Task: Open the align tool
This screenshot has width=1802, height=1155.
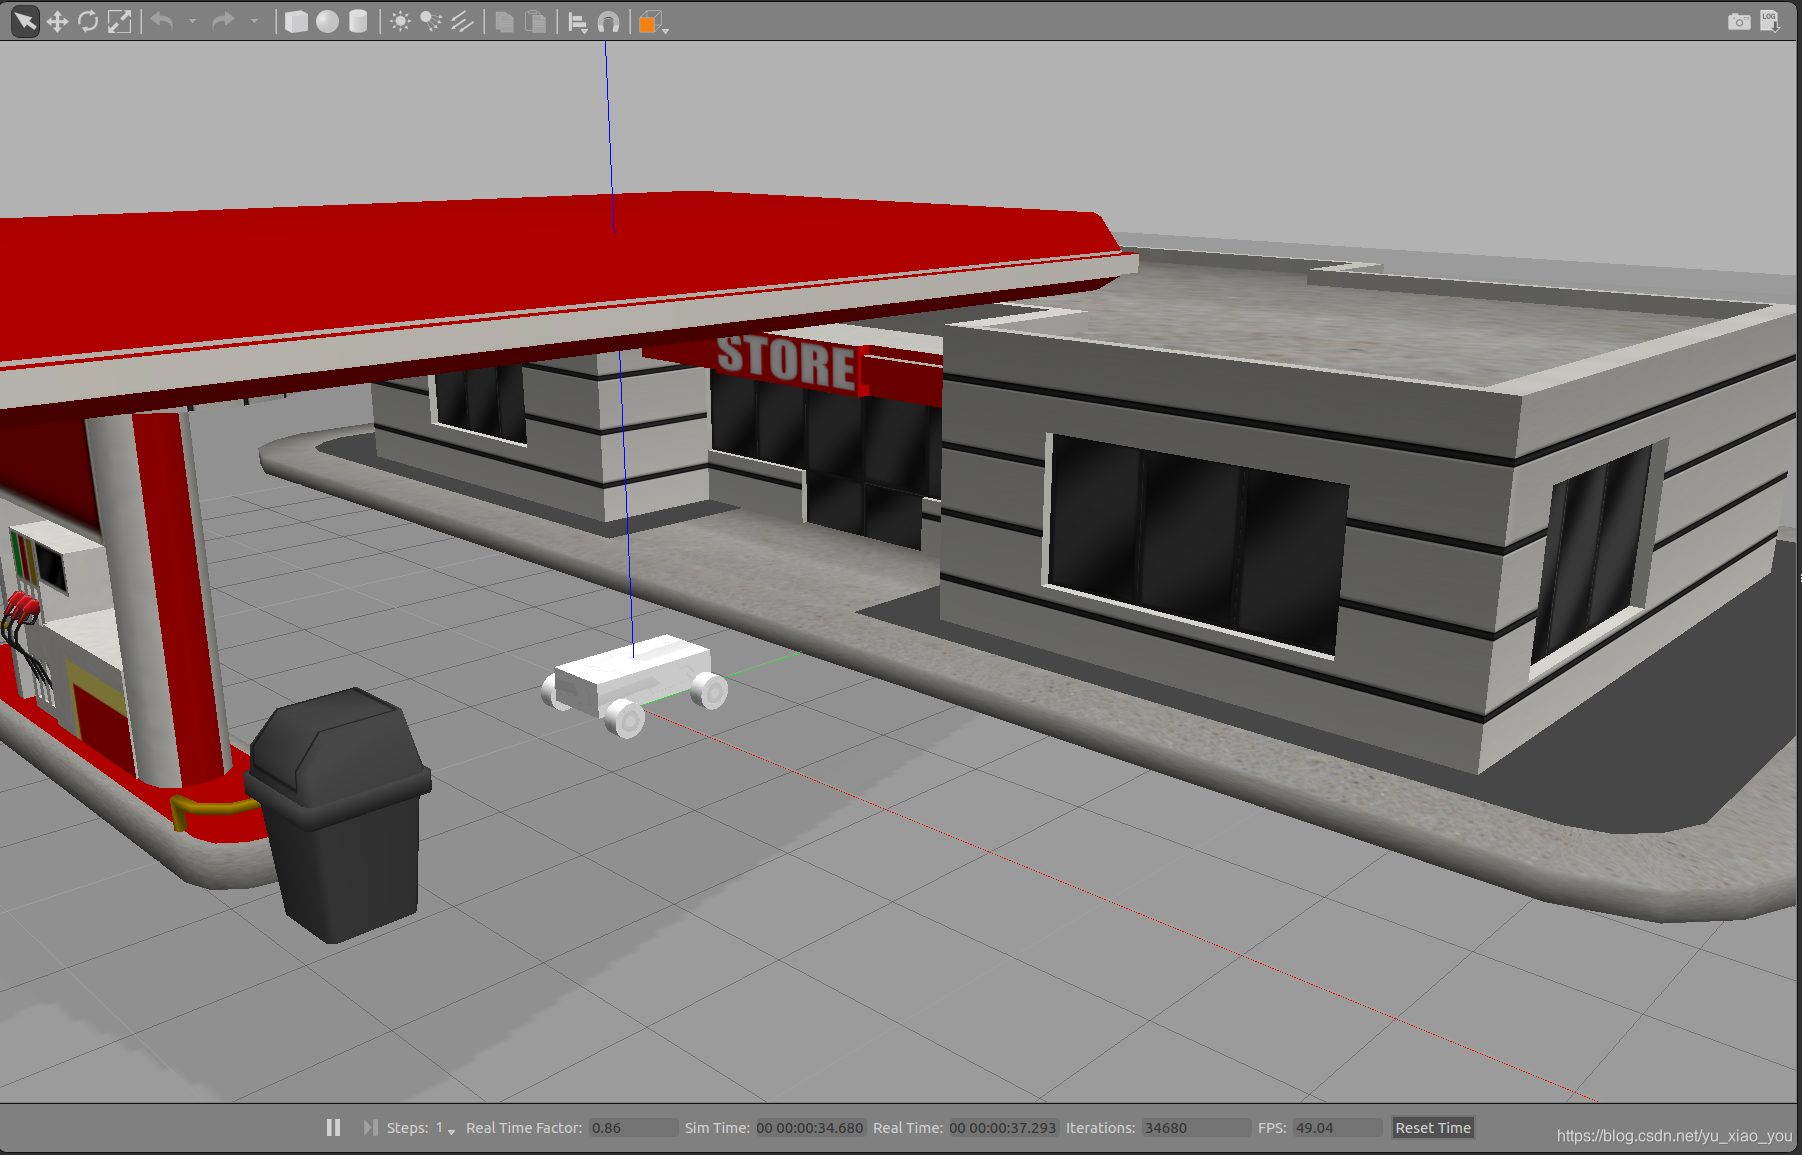Action: (577, 22)
